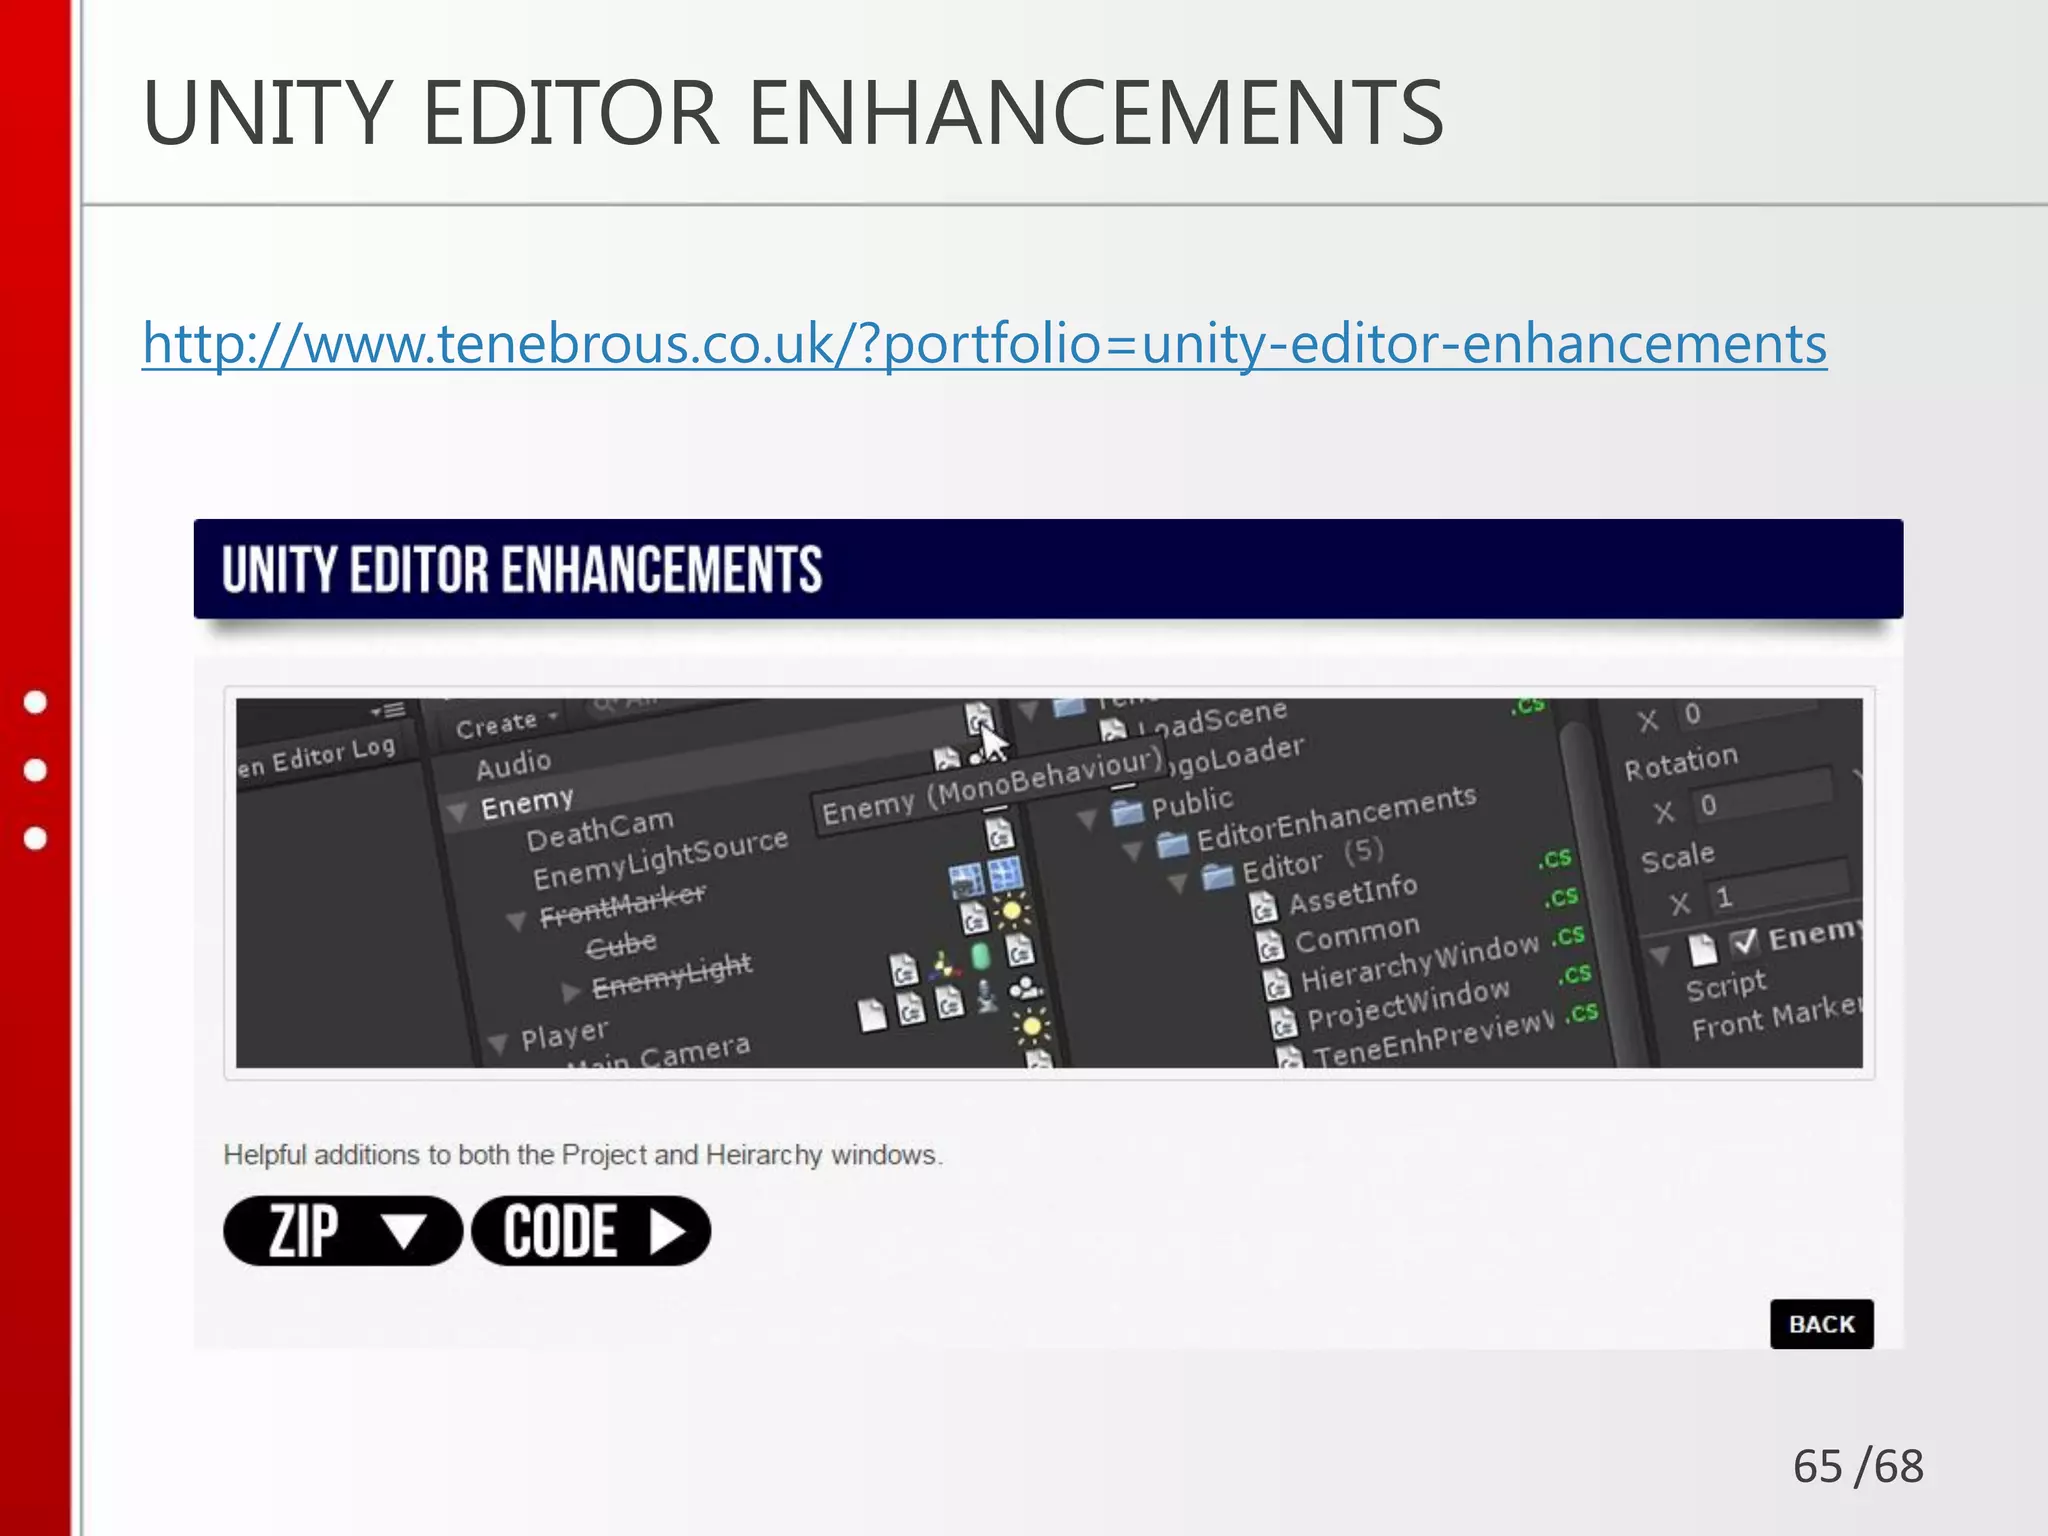Select Player in the hierarchy
Screen dimensions: 2048x1536
564,1034
